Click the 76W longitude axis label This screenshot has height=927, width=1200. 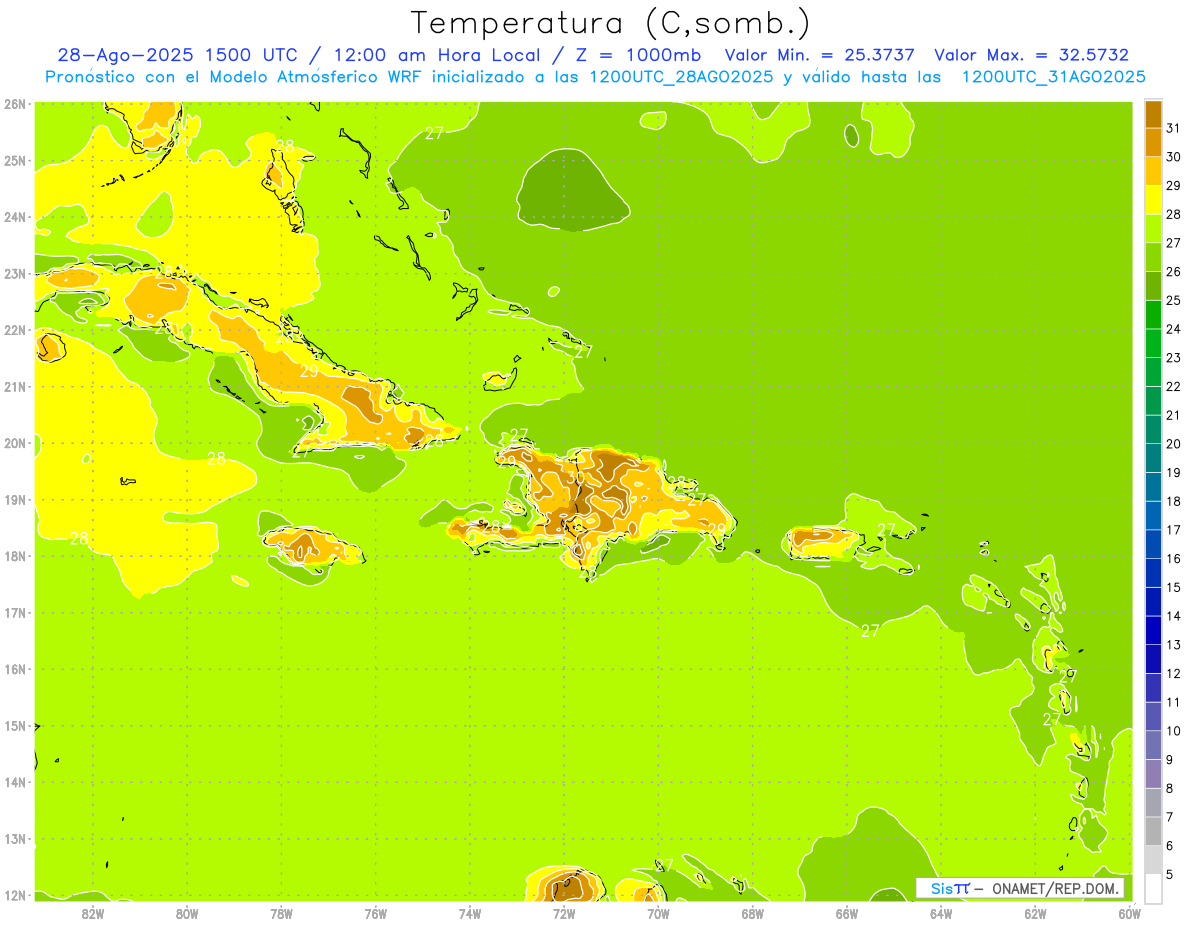tap(376, 913)
